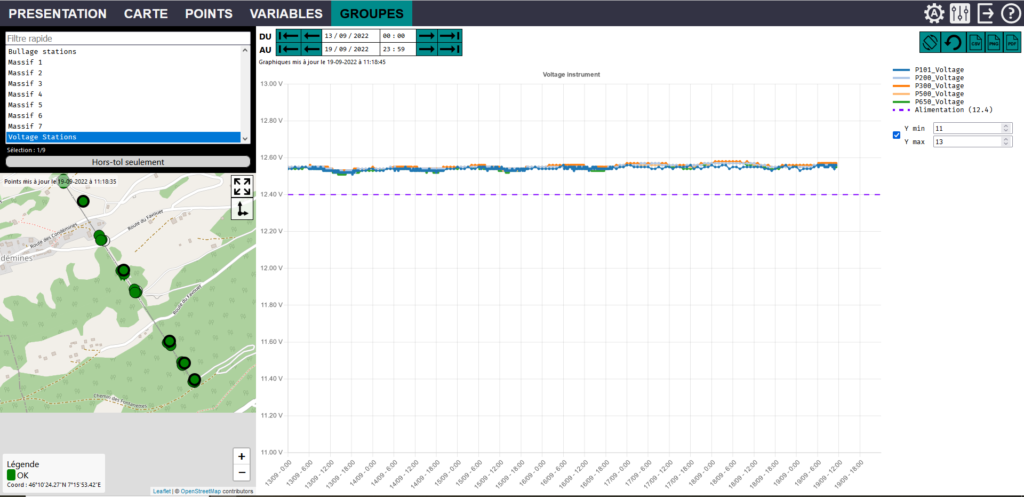
Task: Click the Filtre rapide search field
Action: 124,38
